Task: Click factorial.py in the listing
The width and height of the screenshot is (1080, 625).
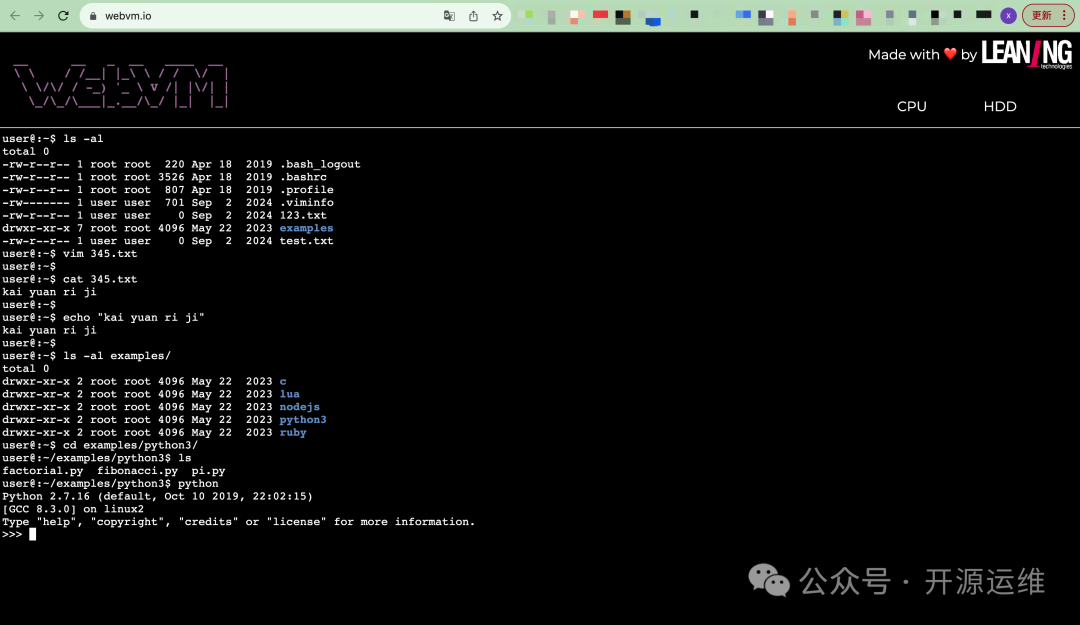Action: [x=43, y=471]
